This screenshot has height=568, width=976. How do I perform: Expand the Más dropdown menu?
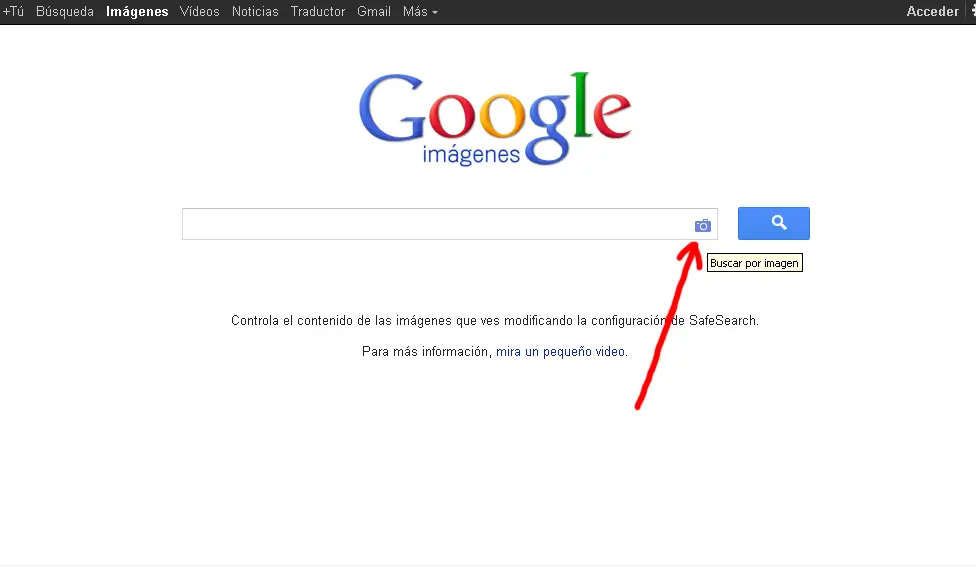coord(420,11)
